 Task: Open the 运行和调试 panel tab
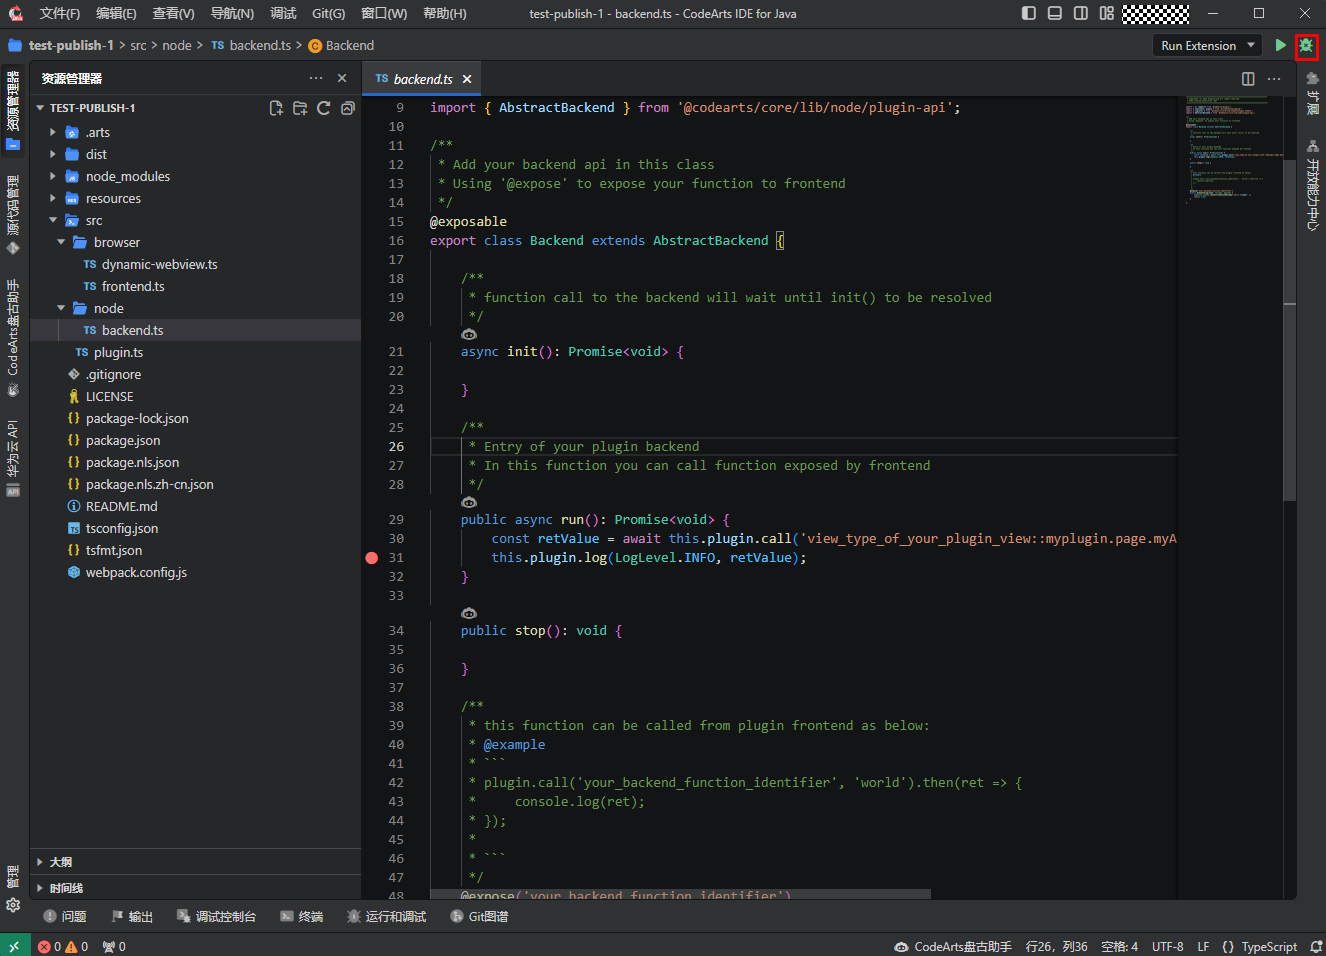point(386,916)
